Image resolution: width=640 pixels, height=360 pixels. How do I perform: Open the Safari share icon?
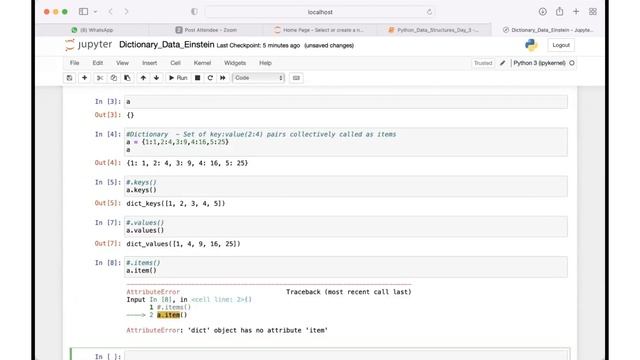pyautogui.click(x=560, y=11)
